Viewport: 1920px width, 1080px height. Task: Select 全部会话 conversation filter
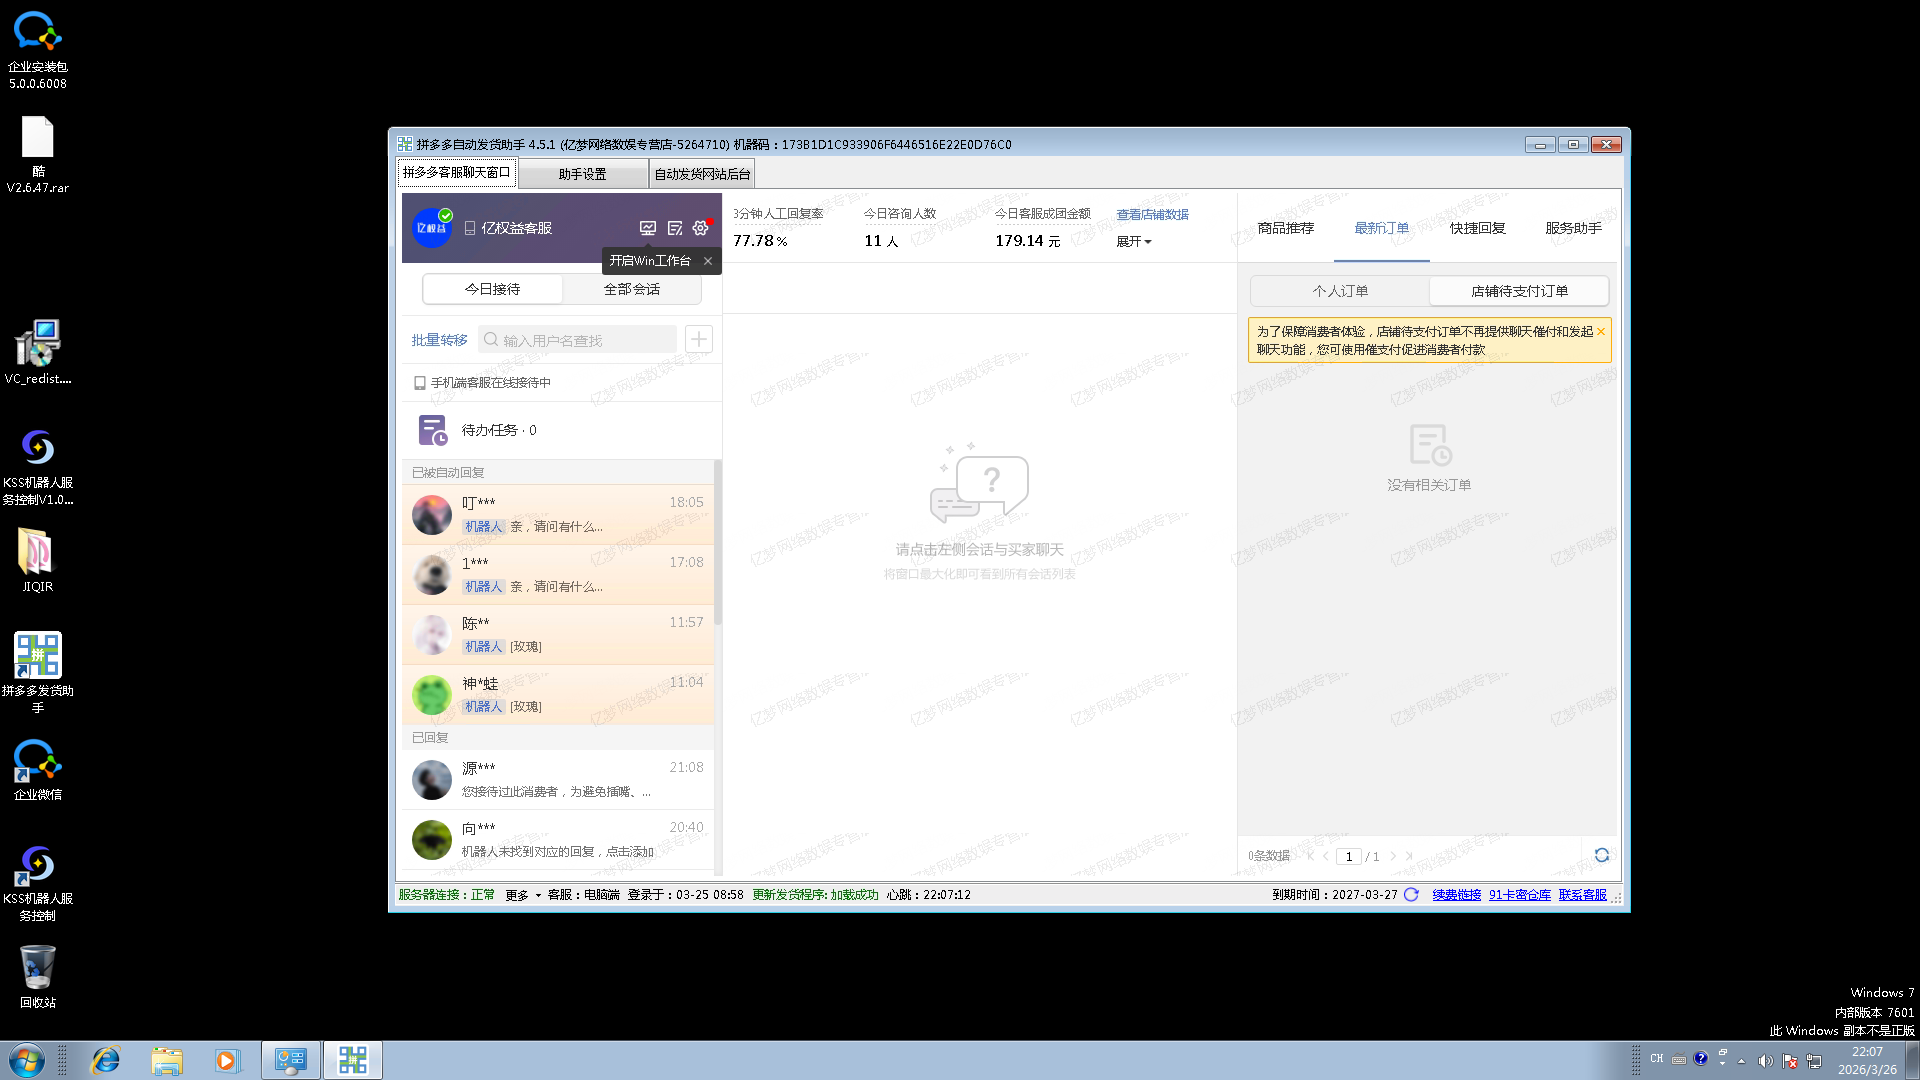[x=632, y=289]
